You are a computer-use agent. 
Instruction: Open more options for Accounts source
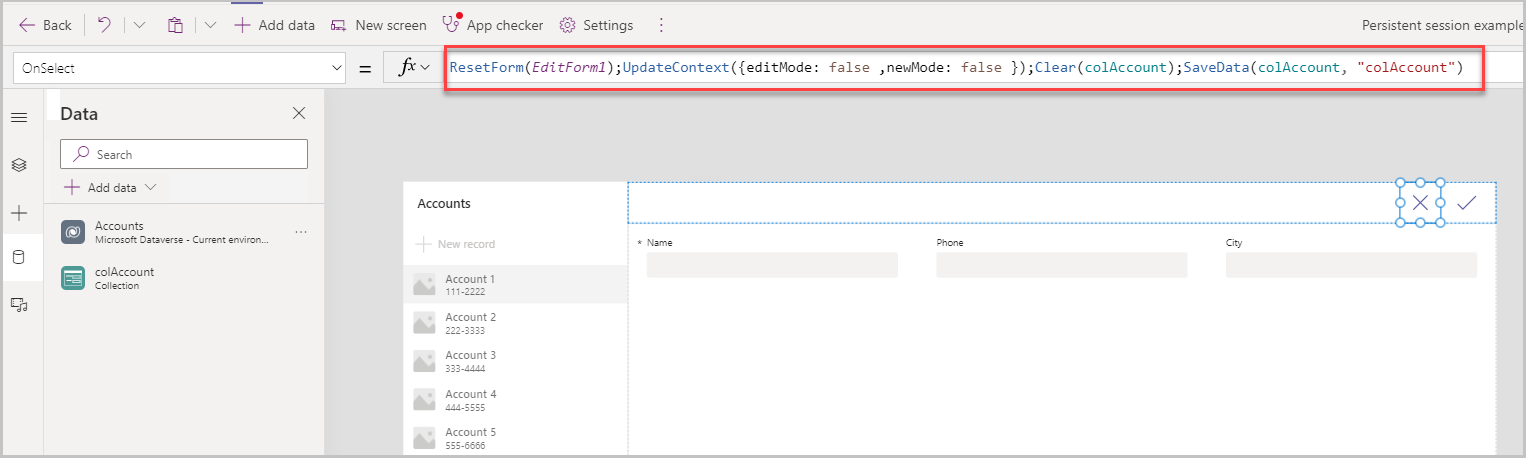click(301, 232)
